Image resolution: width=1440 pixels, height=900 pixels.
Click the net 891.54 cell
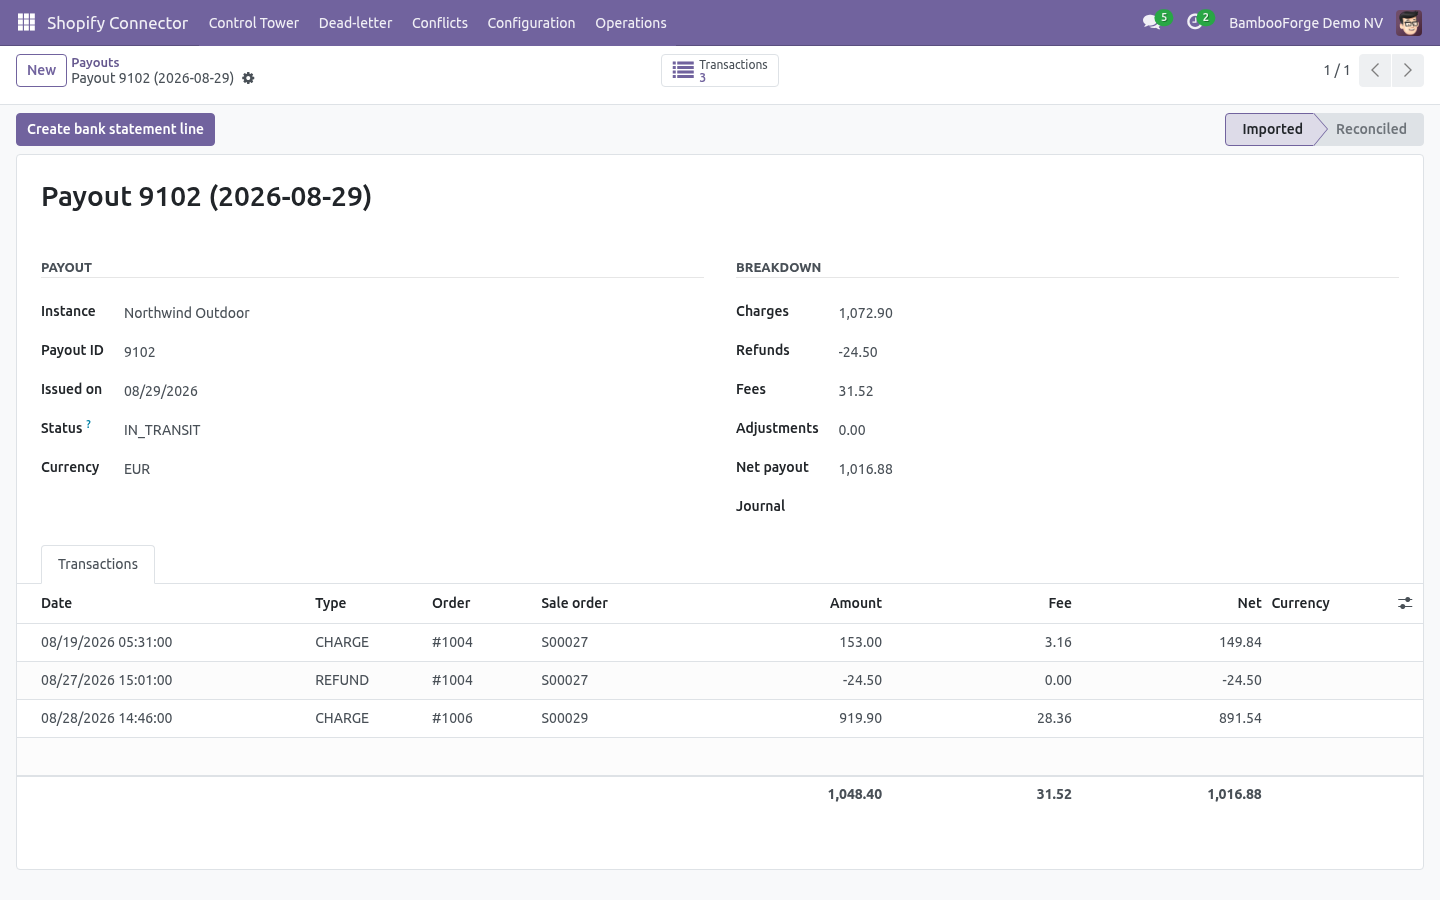pos(1240,718)
